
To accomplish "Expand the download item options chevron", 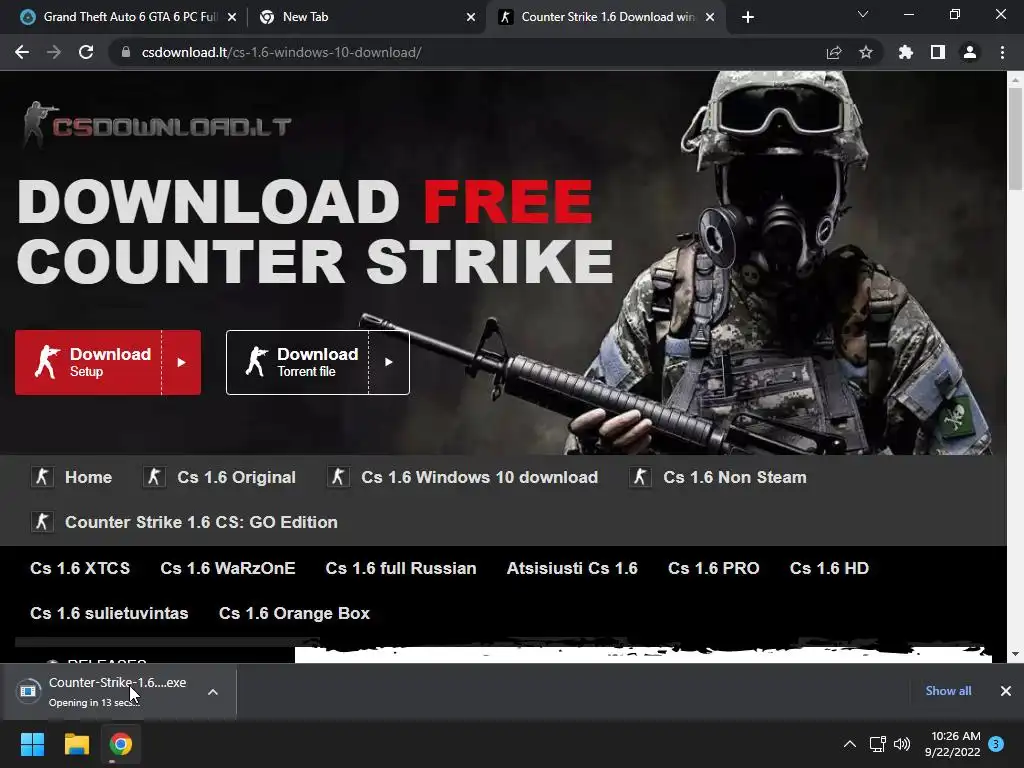I will coord(213,692).
